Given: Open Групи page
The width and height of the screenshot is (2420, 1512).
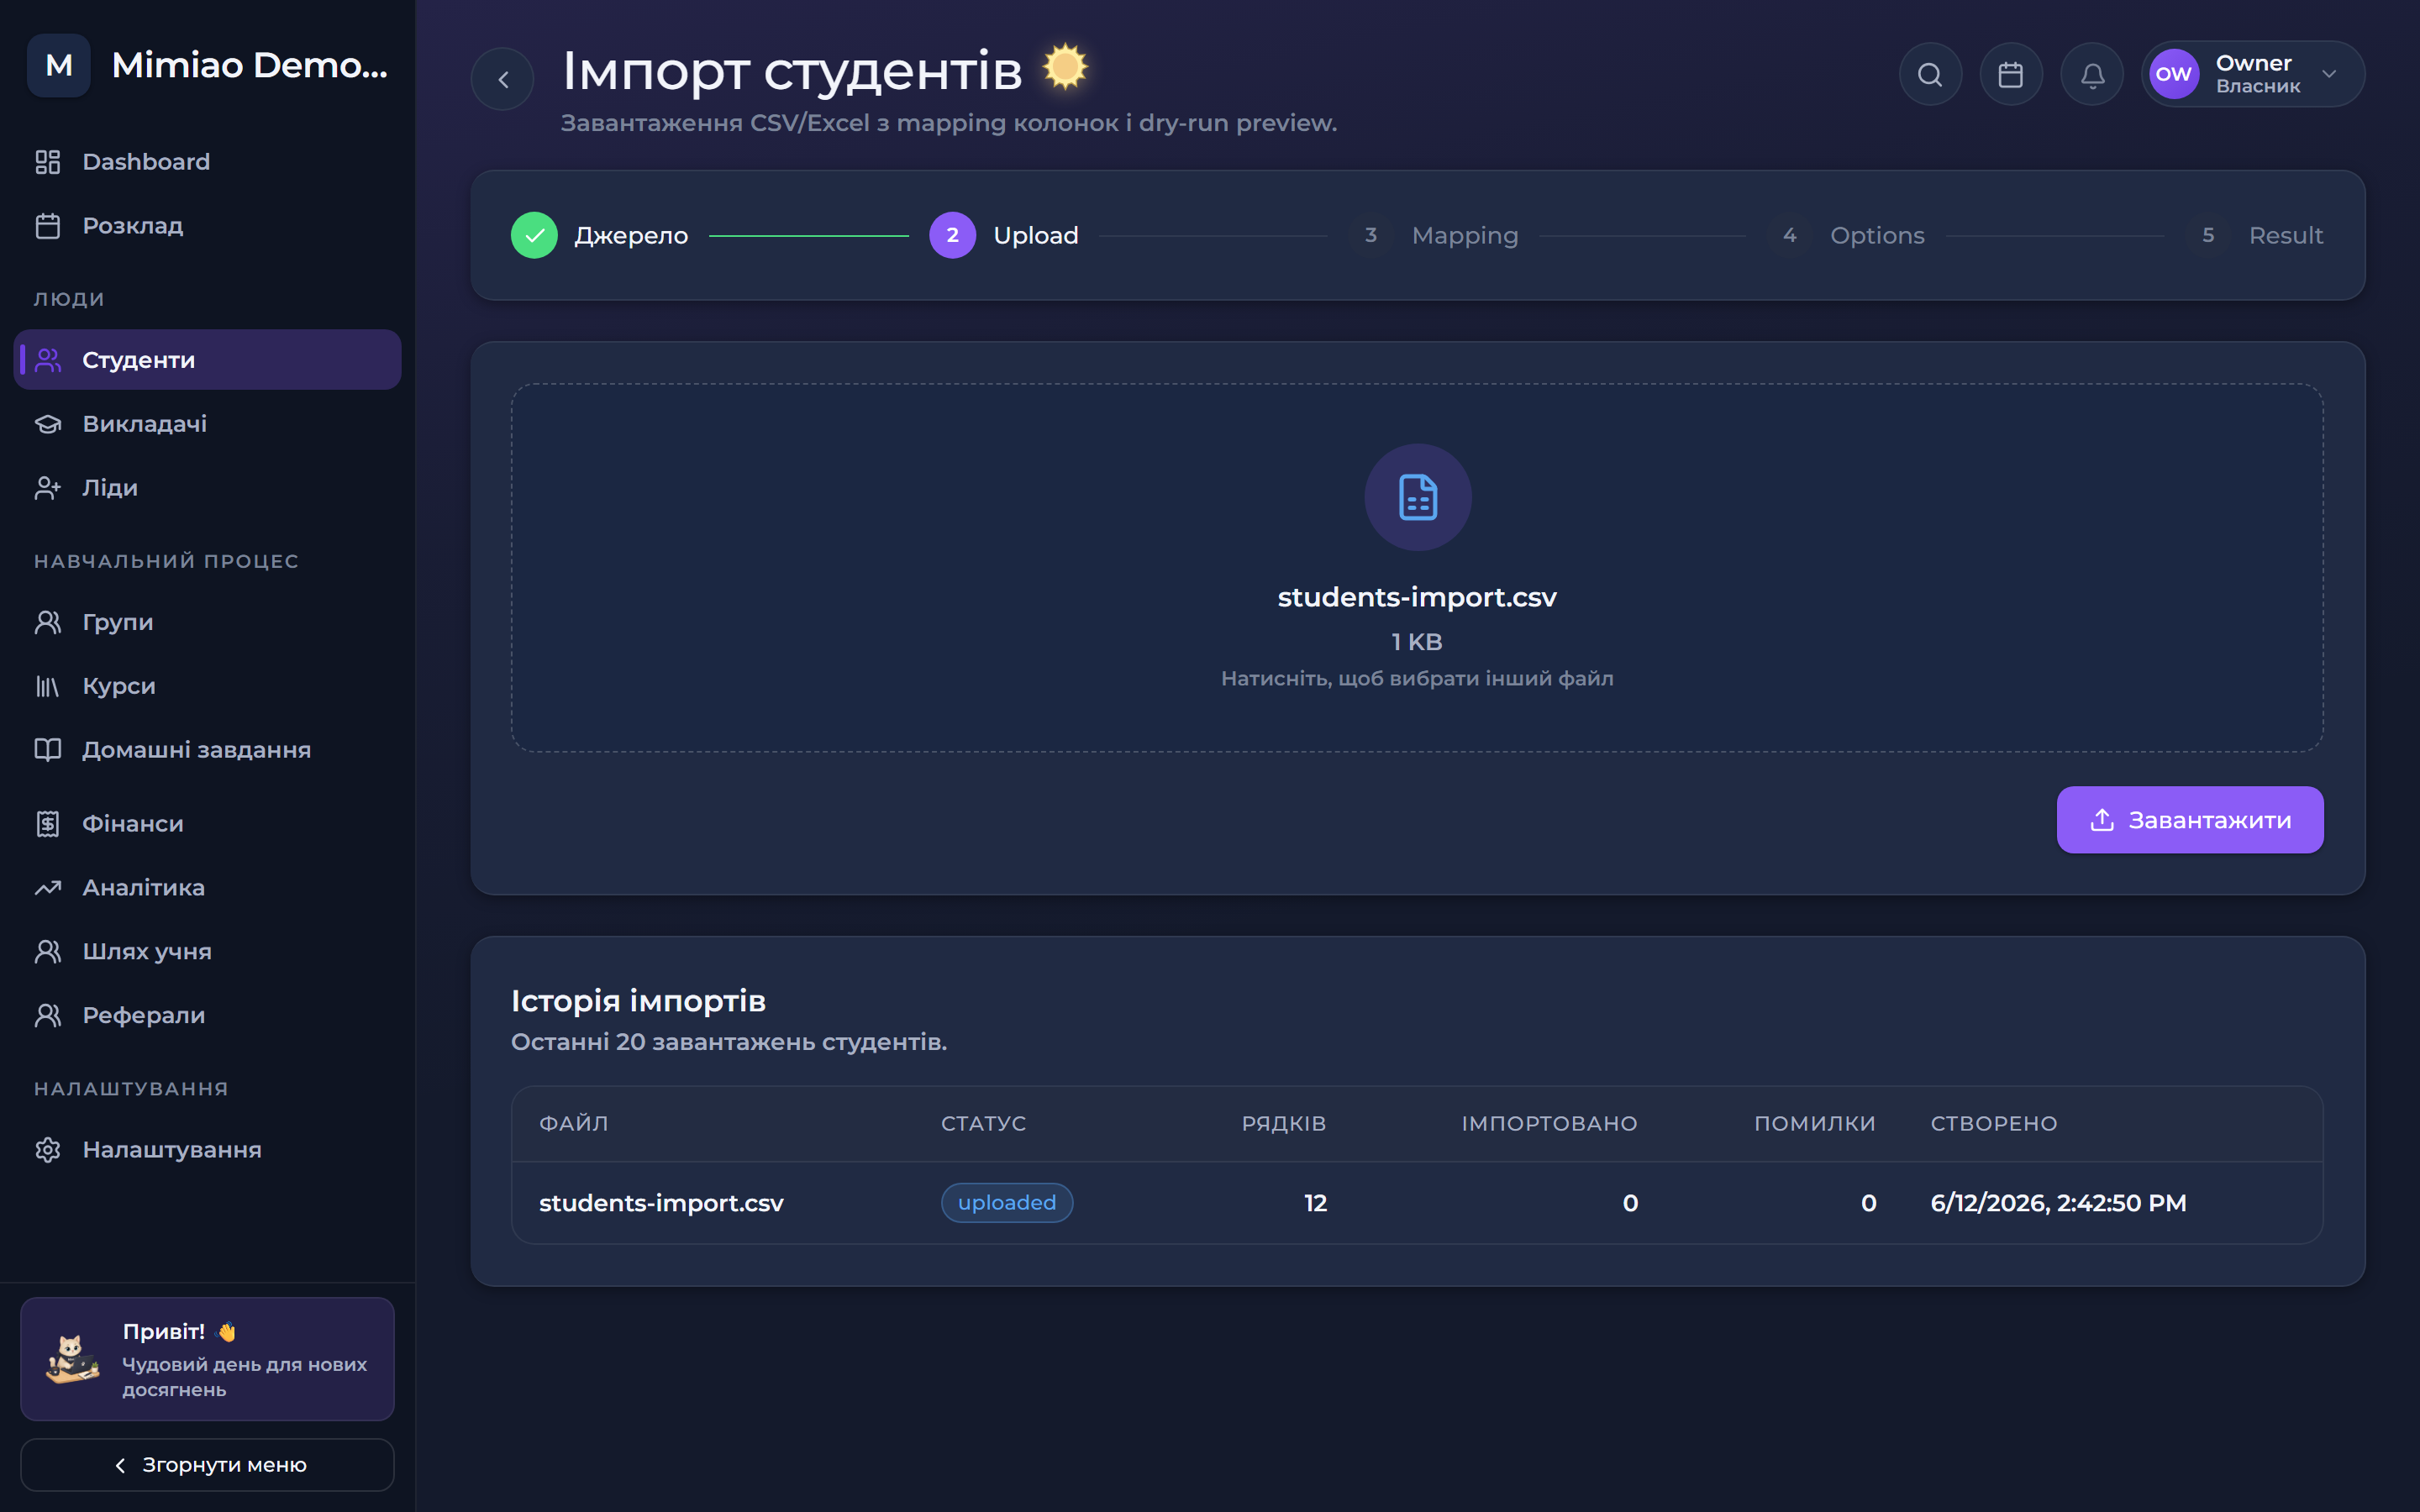Looking at the screenshot, I should coord(207,622).
